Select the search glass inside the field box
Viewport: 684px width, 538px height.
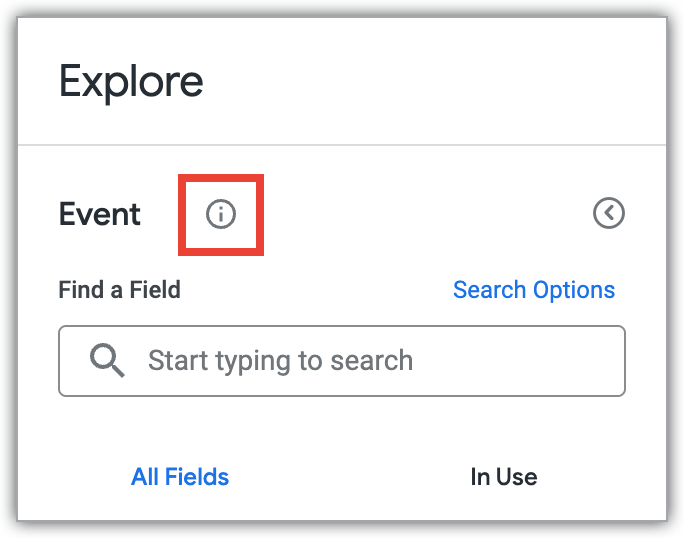(x=107, y=360)
